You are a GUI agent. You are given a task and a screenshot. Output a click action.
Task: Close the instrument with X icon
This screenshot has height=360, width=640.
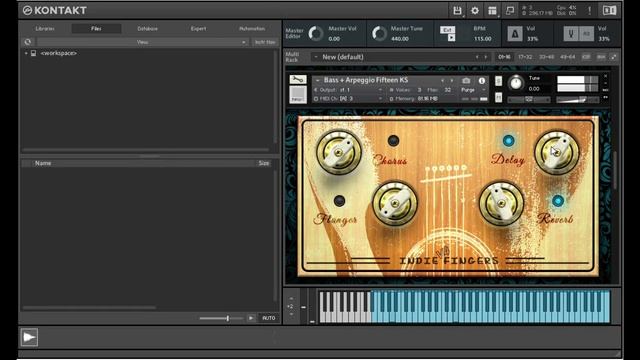point(605,76)
